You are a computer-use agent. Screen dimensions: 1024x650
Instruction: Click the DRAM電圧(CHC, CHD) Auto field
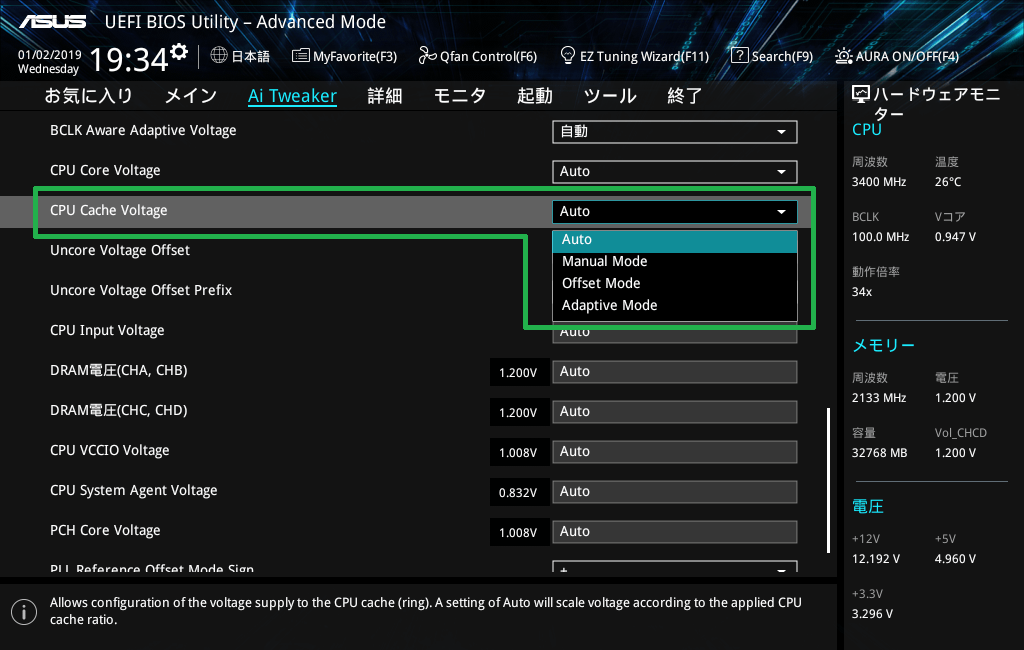pos(675,412)
